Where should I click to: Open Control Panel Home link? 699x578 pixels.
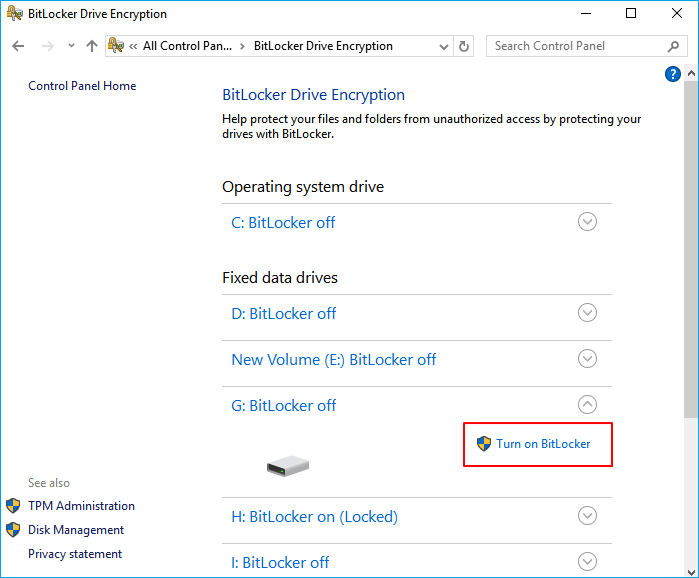click(82, 86)
